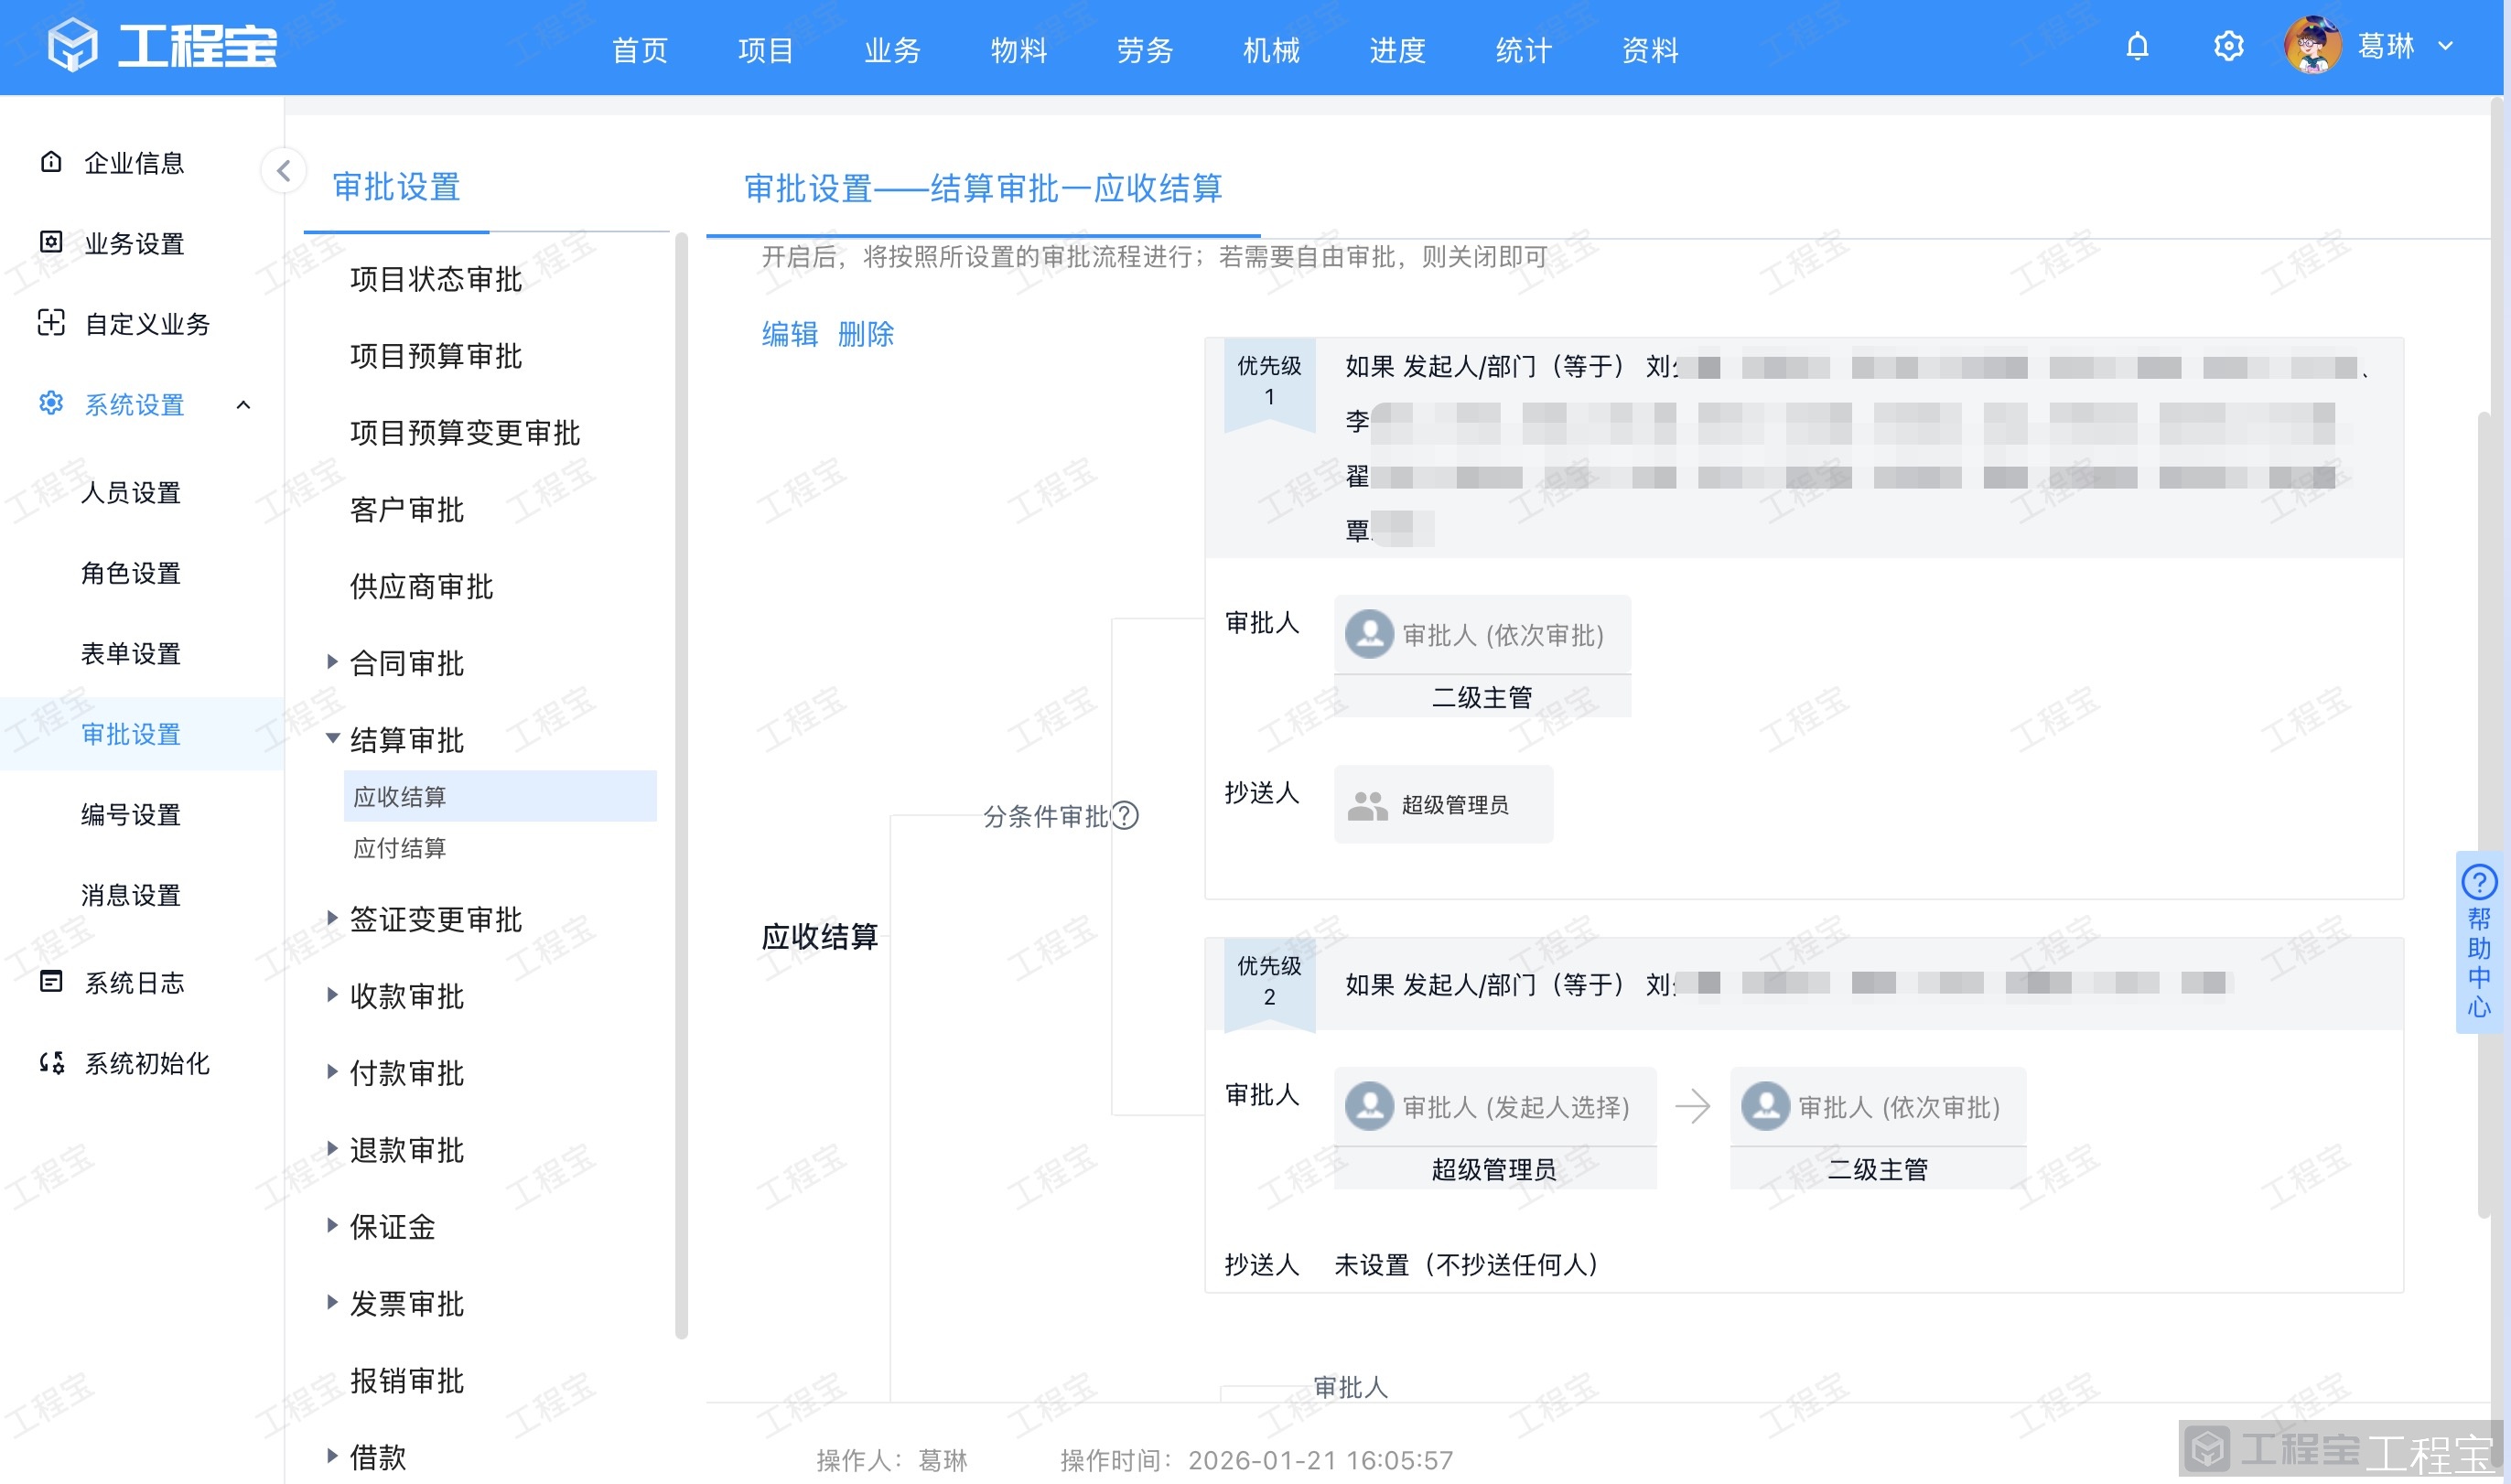Image resolution: width=2511 pixels, height=1484 pixels.
Task: Switch to the 统计 navigation item
Action: click(x=1521, y=50)
